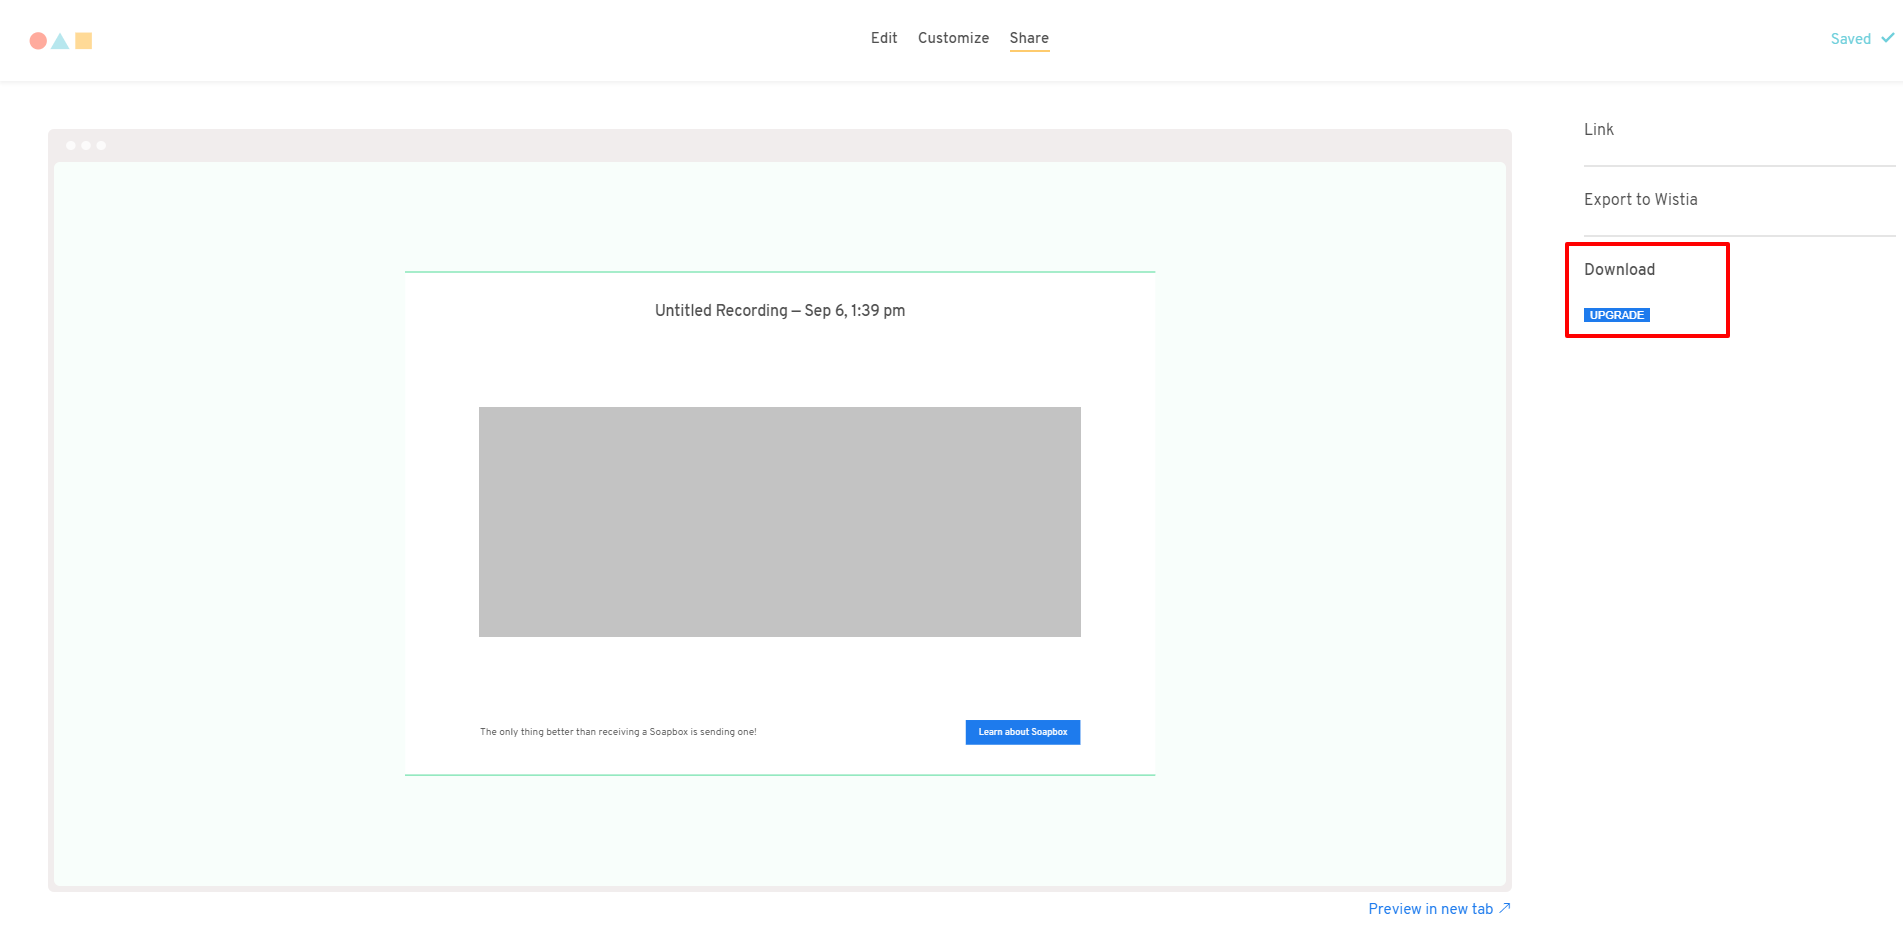Screen dimensions: 1903x926
Task: Click the checkmark icon beside Saved
Action: coord(1887,38)
